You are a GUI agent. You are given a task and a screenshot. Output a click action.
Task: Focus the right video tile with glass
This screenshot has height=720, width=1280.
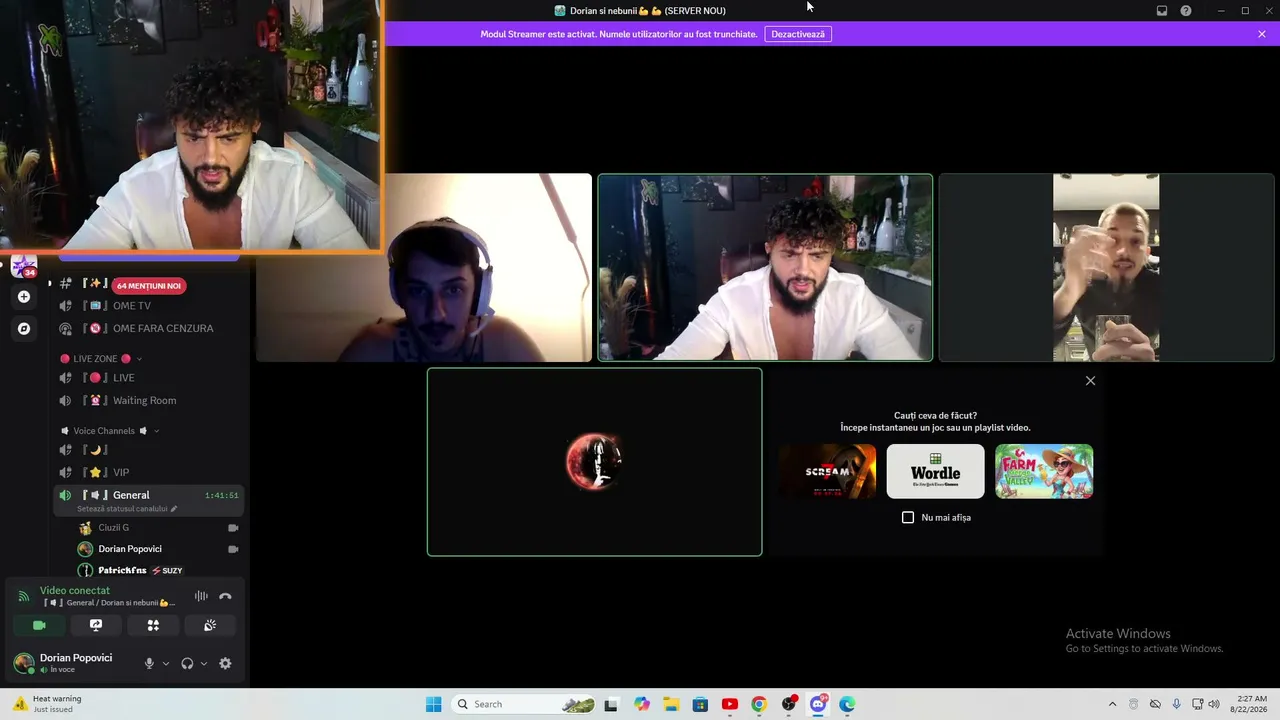[x=1106, y=268]
